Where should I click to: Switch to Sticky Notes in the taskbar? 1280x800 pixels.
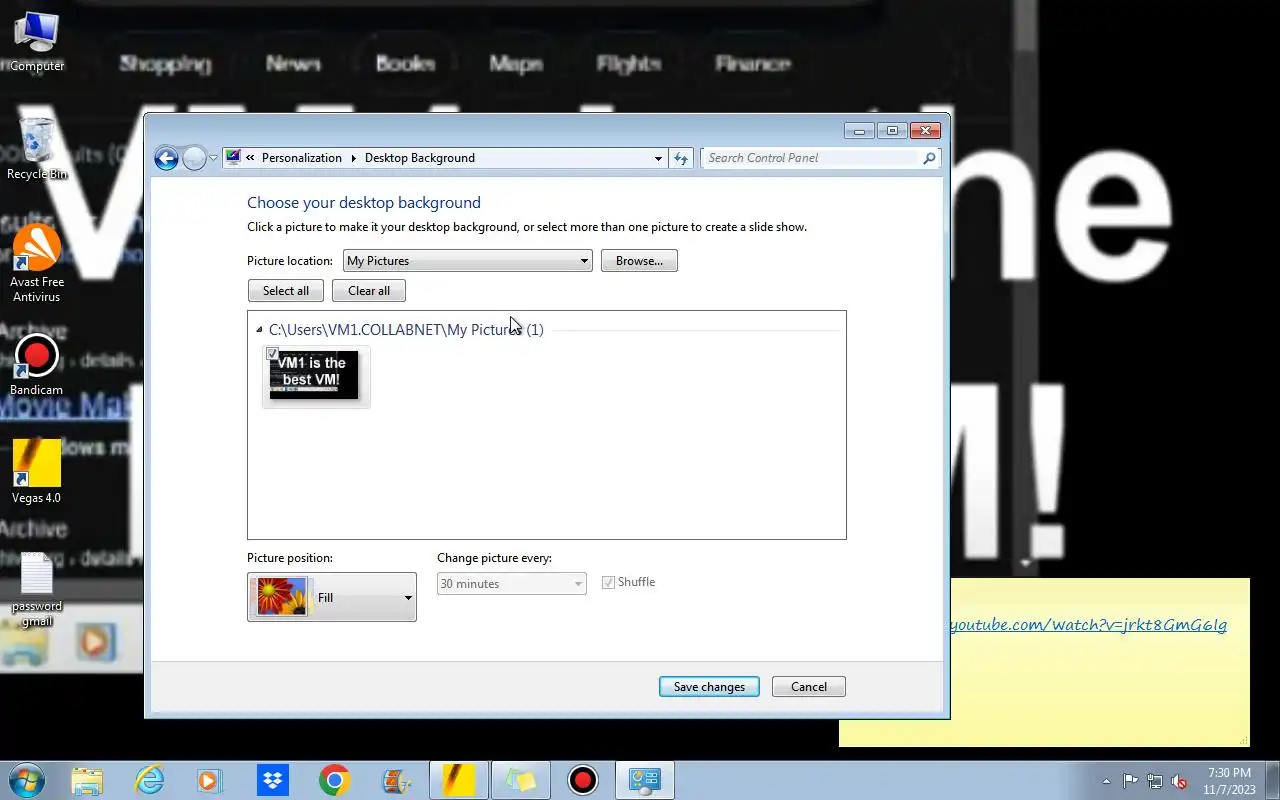[520, 780]
